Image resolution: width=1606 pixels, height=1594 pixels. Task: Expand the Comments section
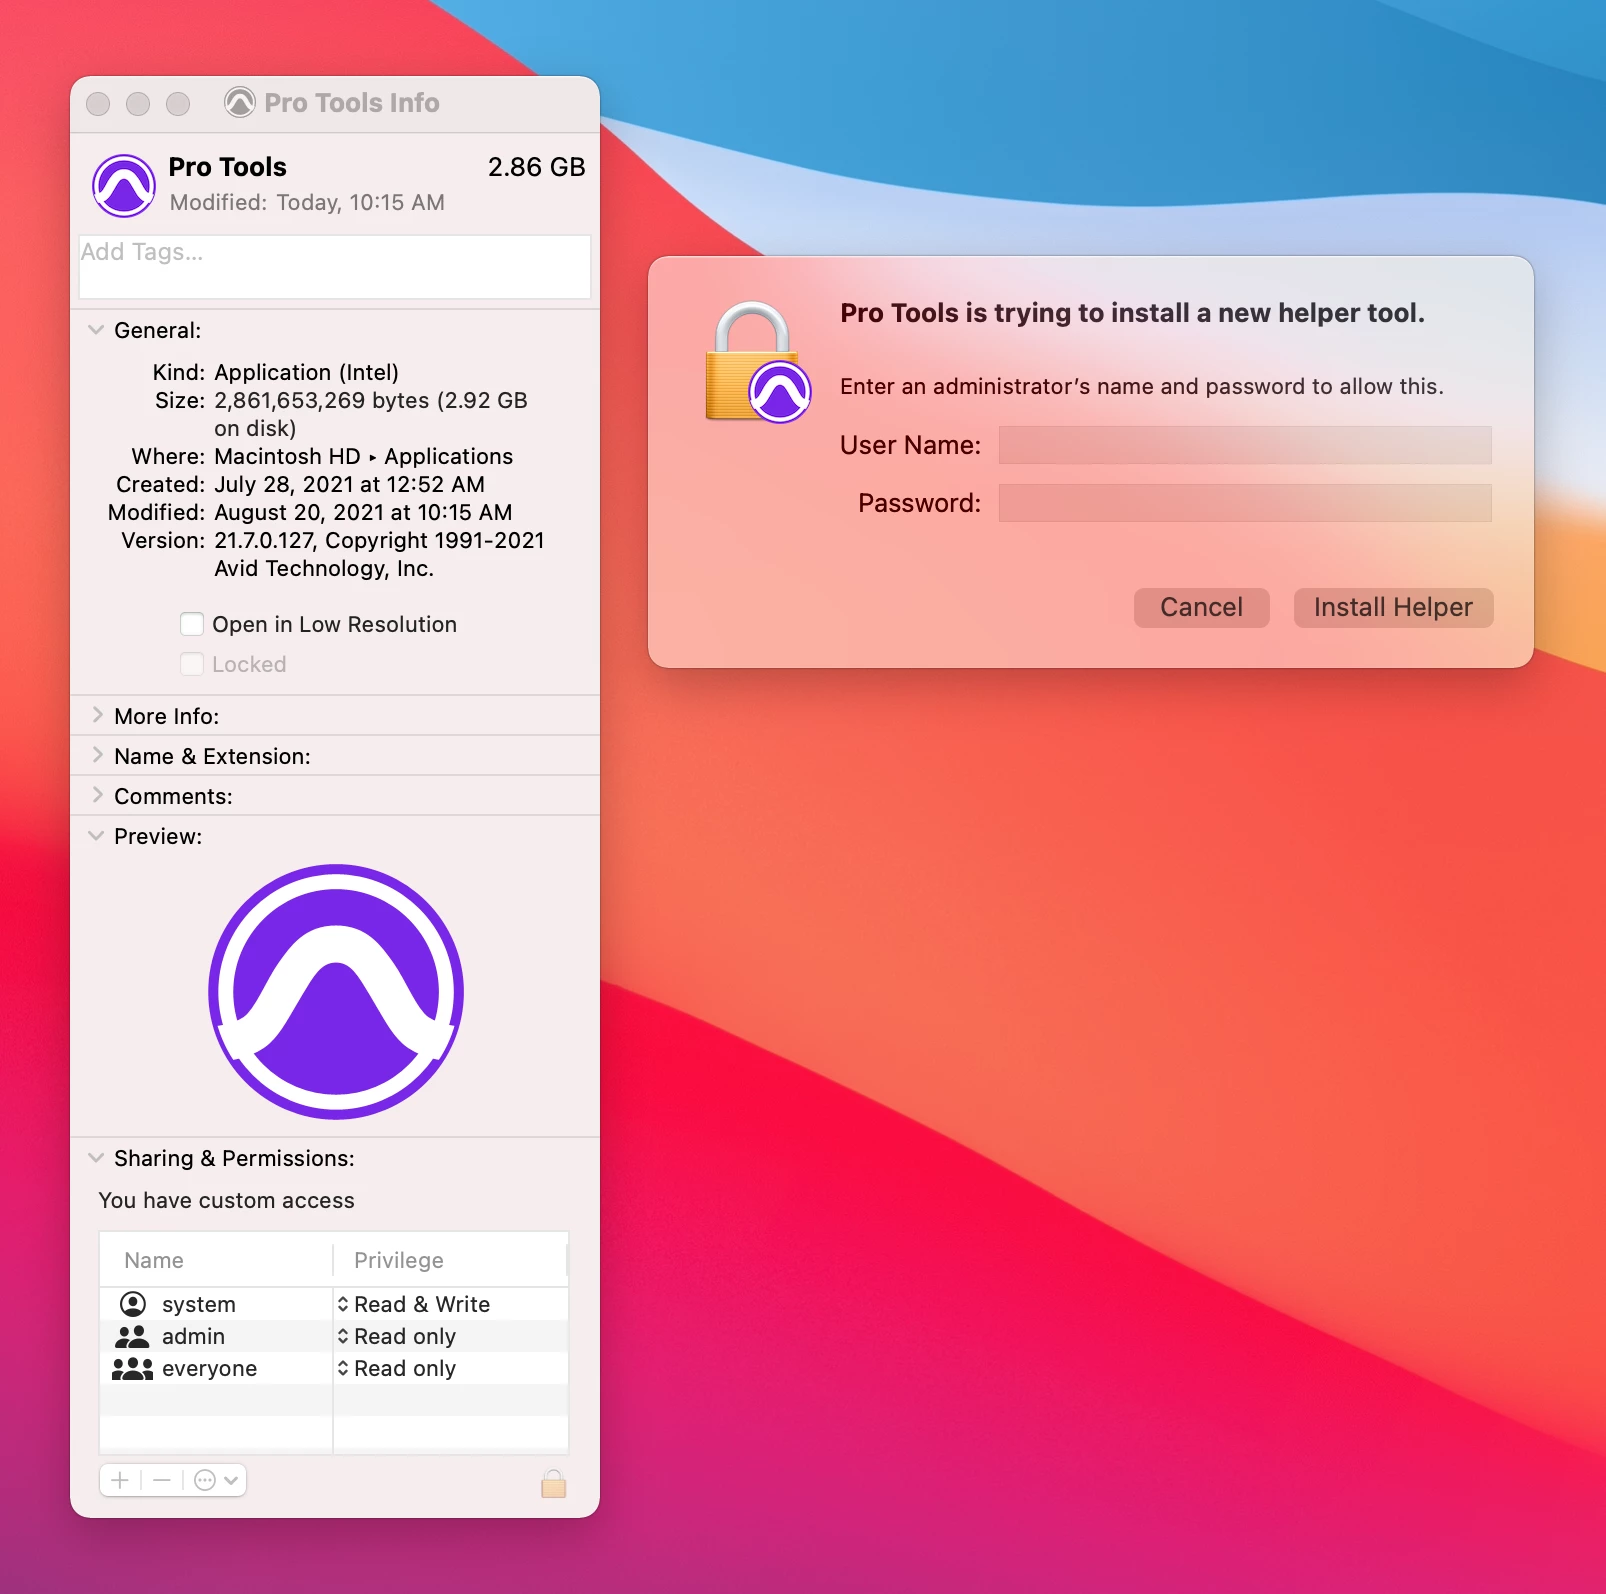click(97, 795)
